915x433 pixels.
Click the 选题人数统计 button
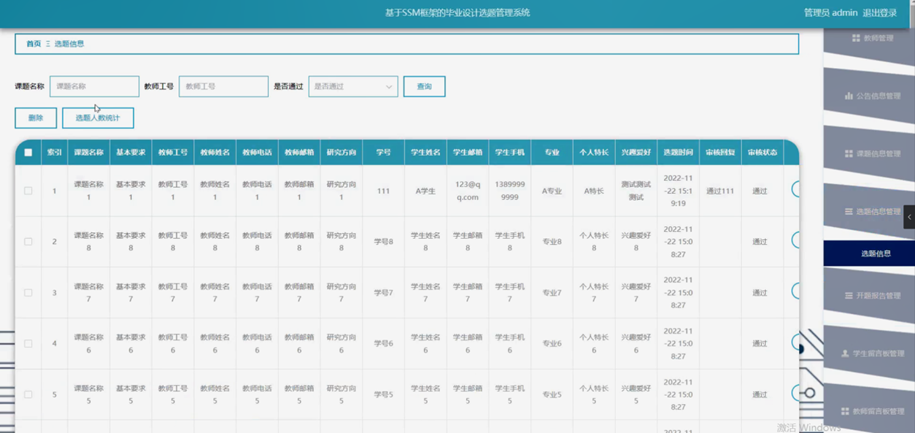(98, 118)
